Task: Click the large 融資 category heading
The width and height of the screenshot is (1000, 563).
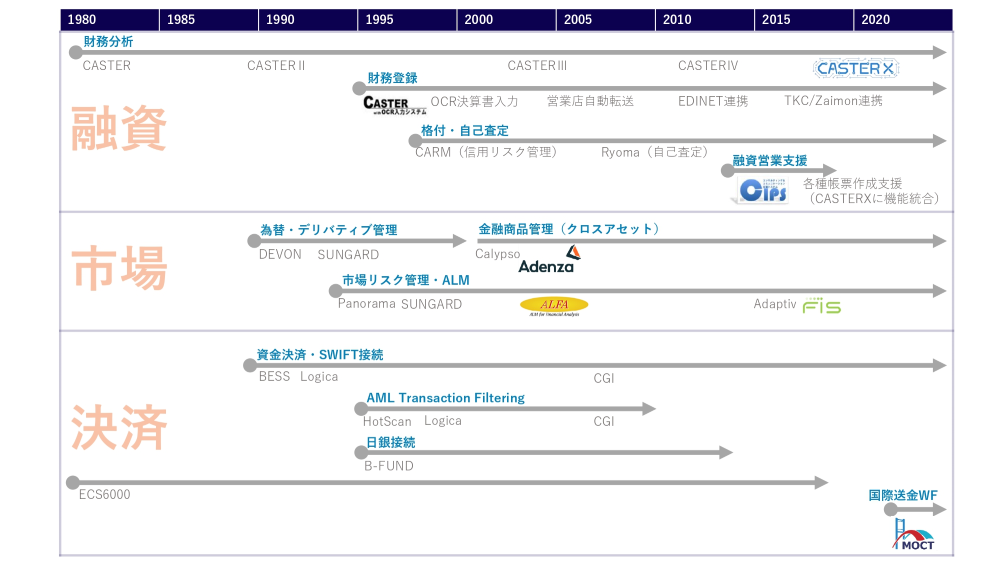Action: coord(119,129)
